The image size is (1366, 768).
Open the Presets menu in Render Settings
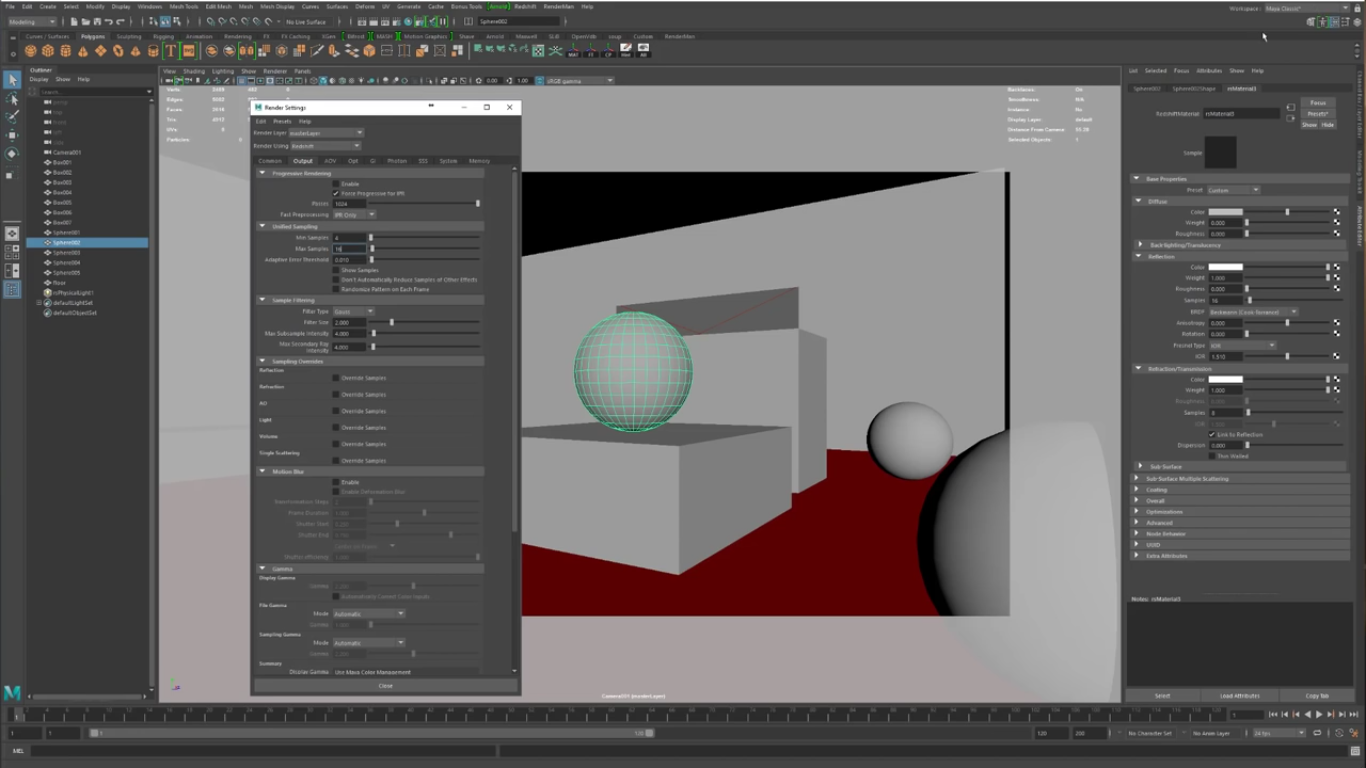pyautogui.click(x=283, y=121)
